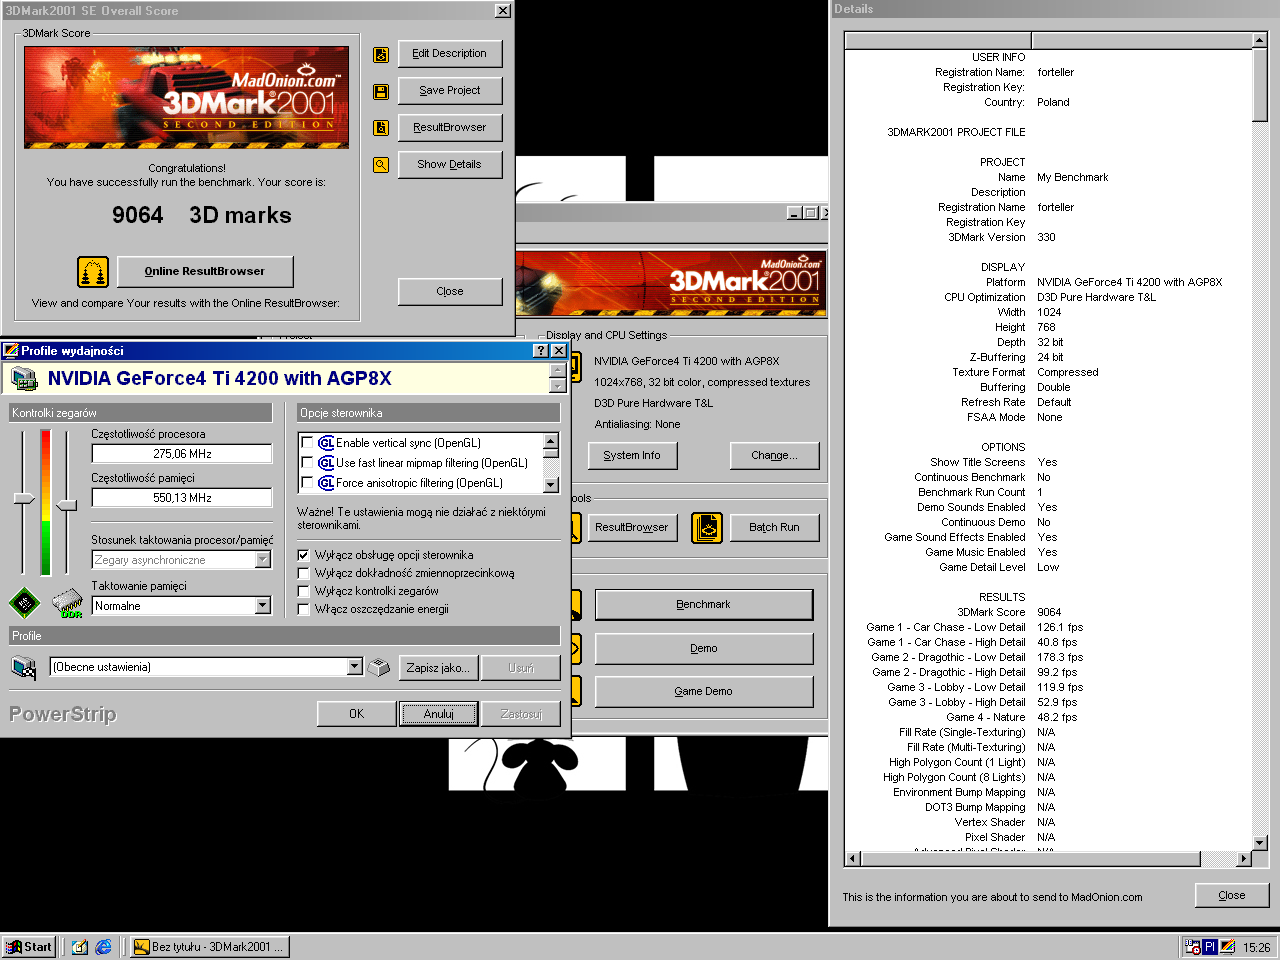Click the show desktop icon in quick launch
Screen dimensions: 1280x960
(80, 947)
